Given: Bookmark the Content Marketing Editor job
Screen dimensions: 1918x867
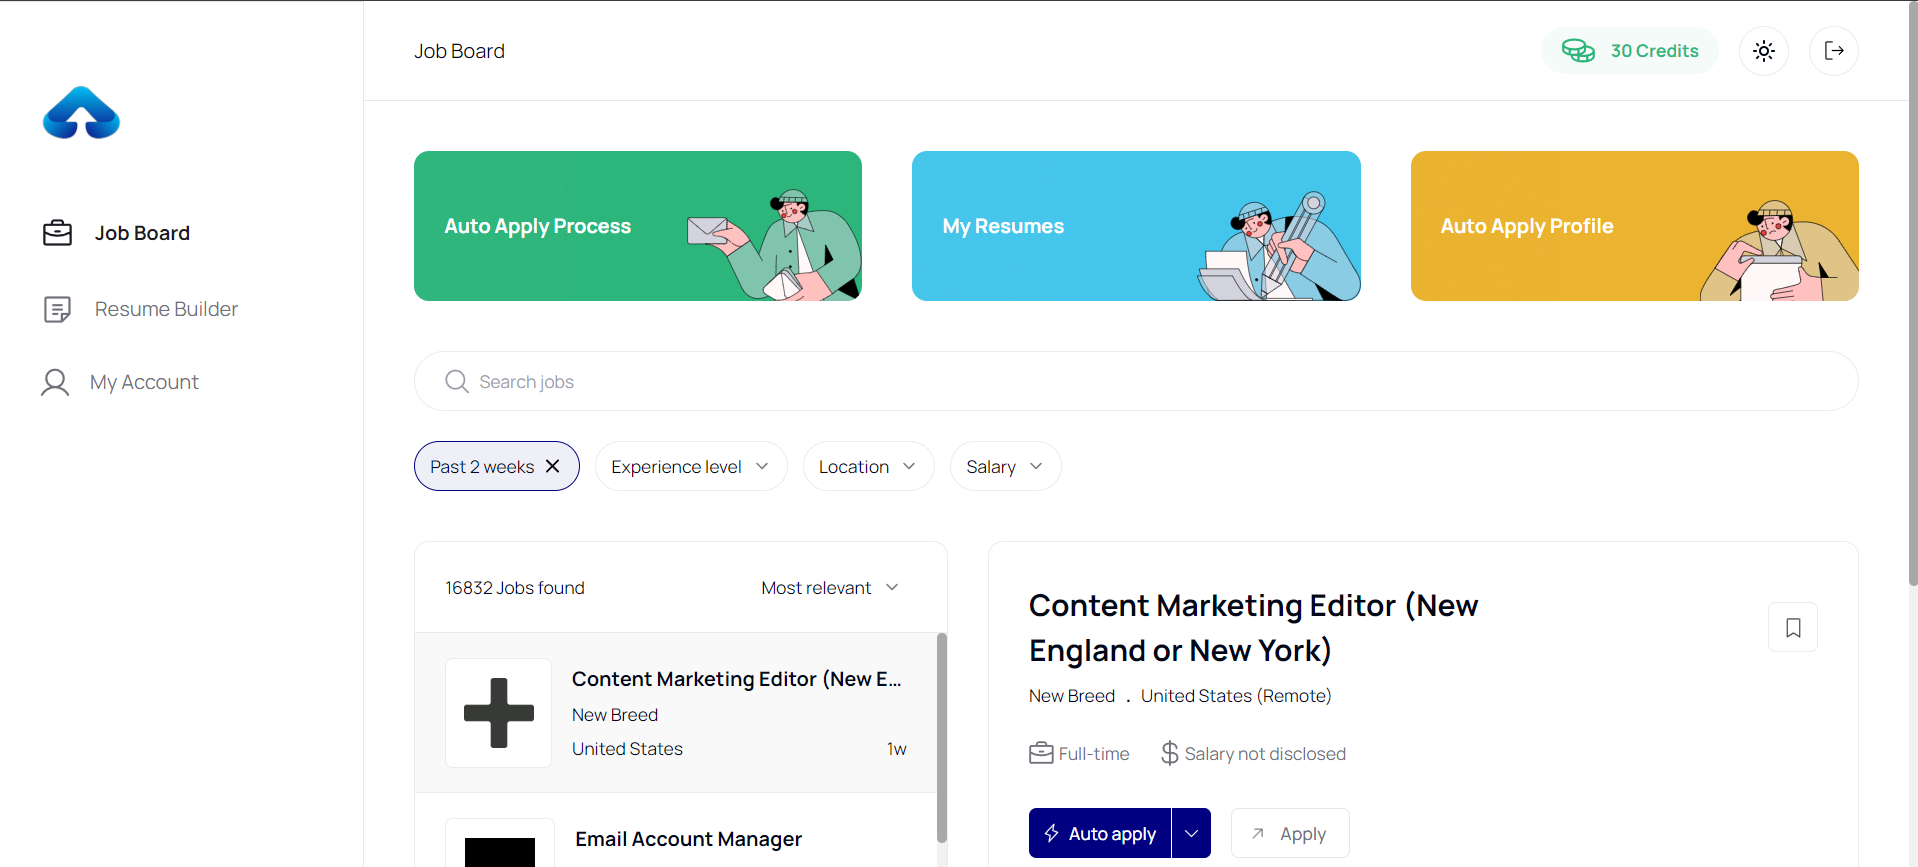Looking at the screenshot, I should (x=1792, y=627).
